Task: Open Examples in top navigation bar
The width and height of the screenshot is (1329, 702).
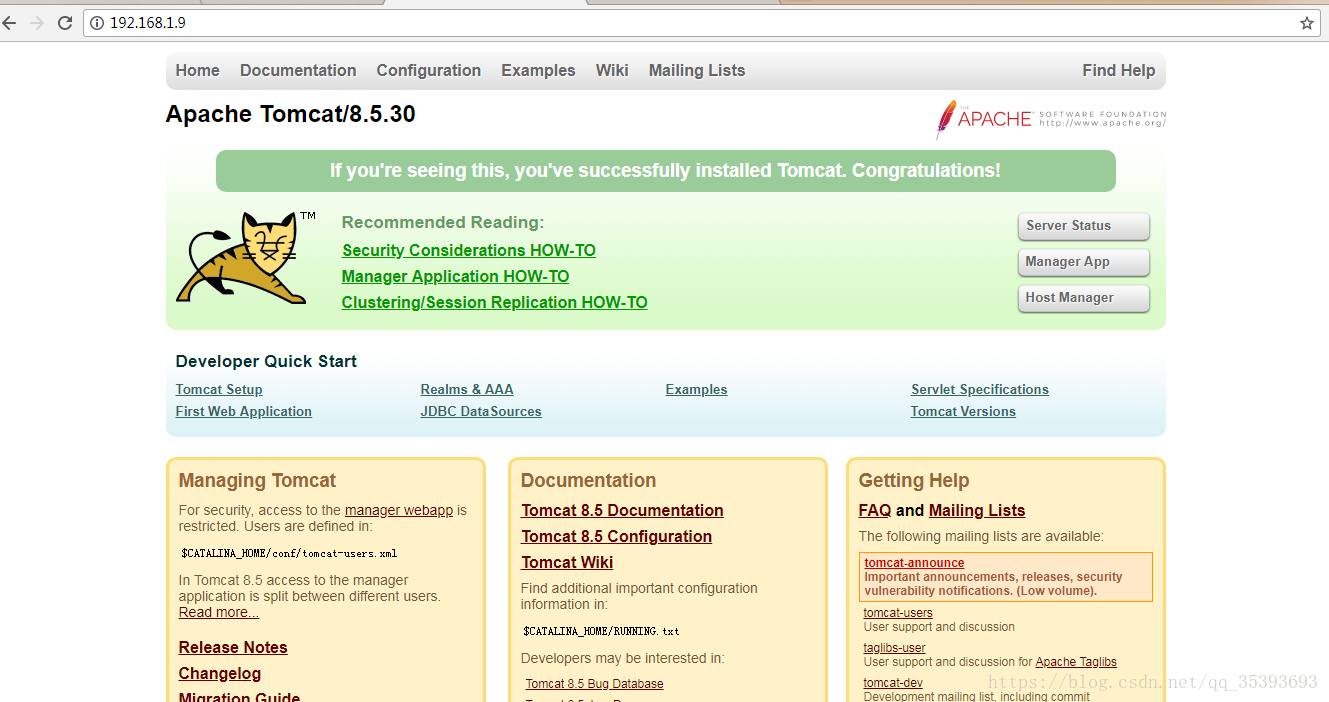Action: (538, 70)
